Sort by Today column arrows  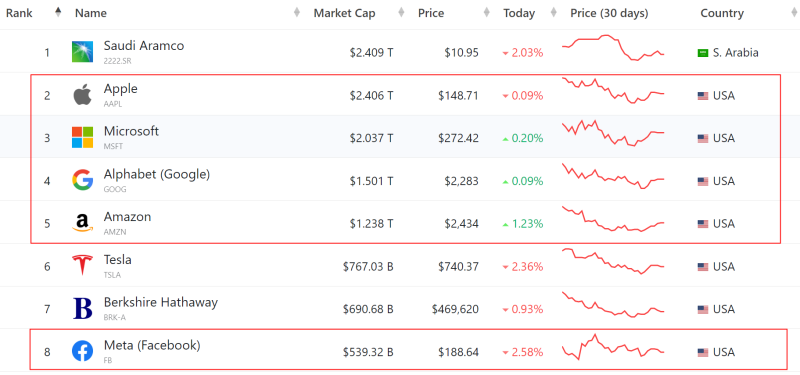pyautogui.click(x=554, y=13)
